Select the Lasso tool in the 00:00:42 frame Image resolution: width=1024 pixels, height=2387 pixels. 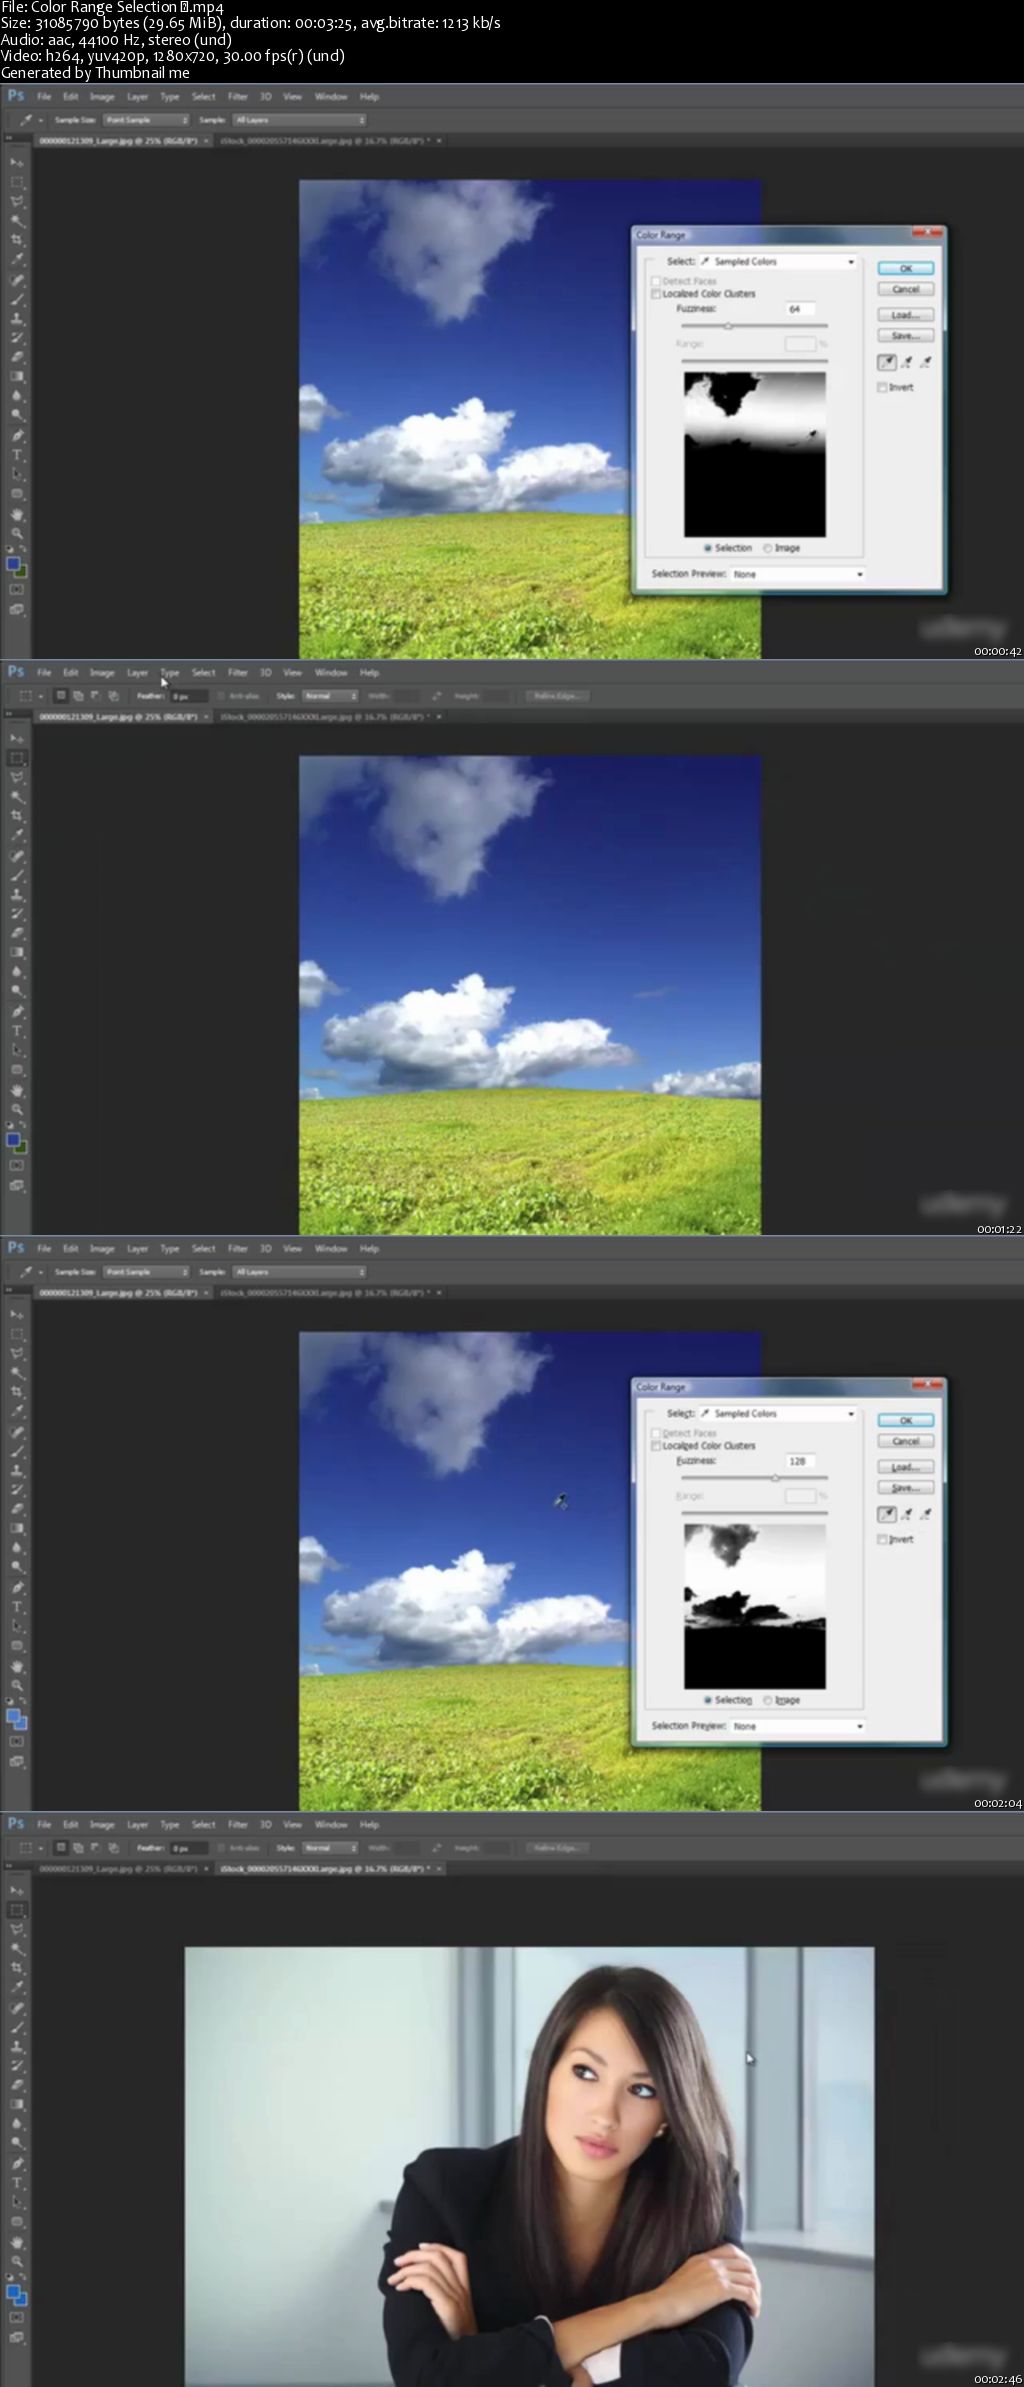(x=17, y=201)
